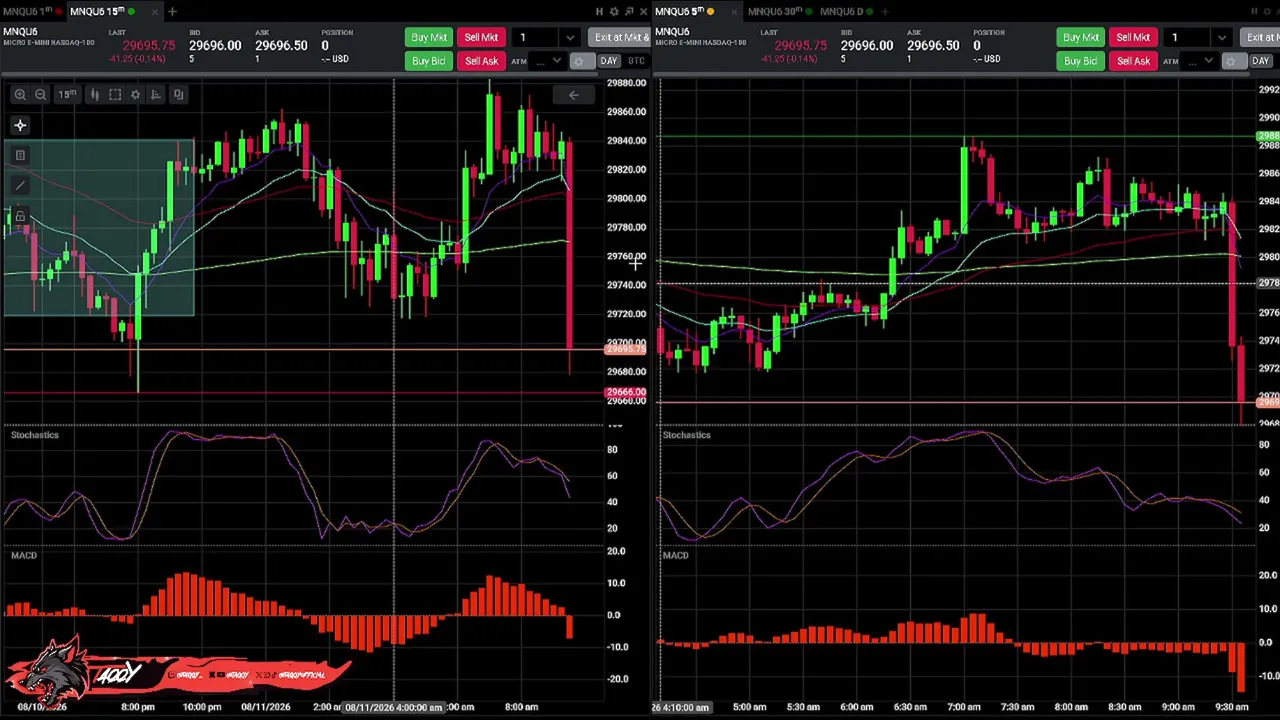Toggle the drawings lock icon
Image resolution: width=1280 pixels, height=720 pixels.
click(x=20, y=216)
